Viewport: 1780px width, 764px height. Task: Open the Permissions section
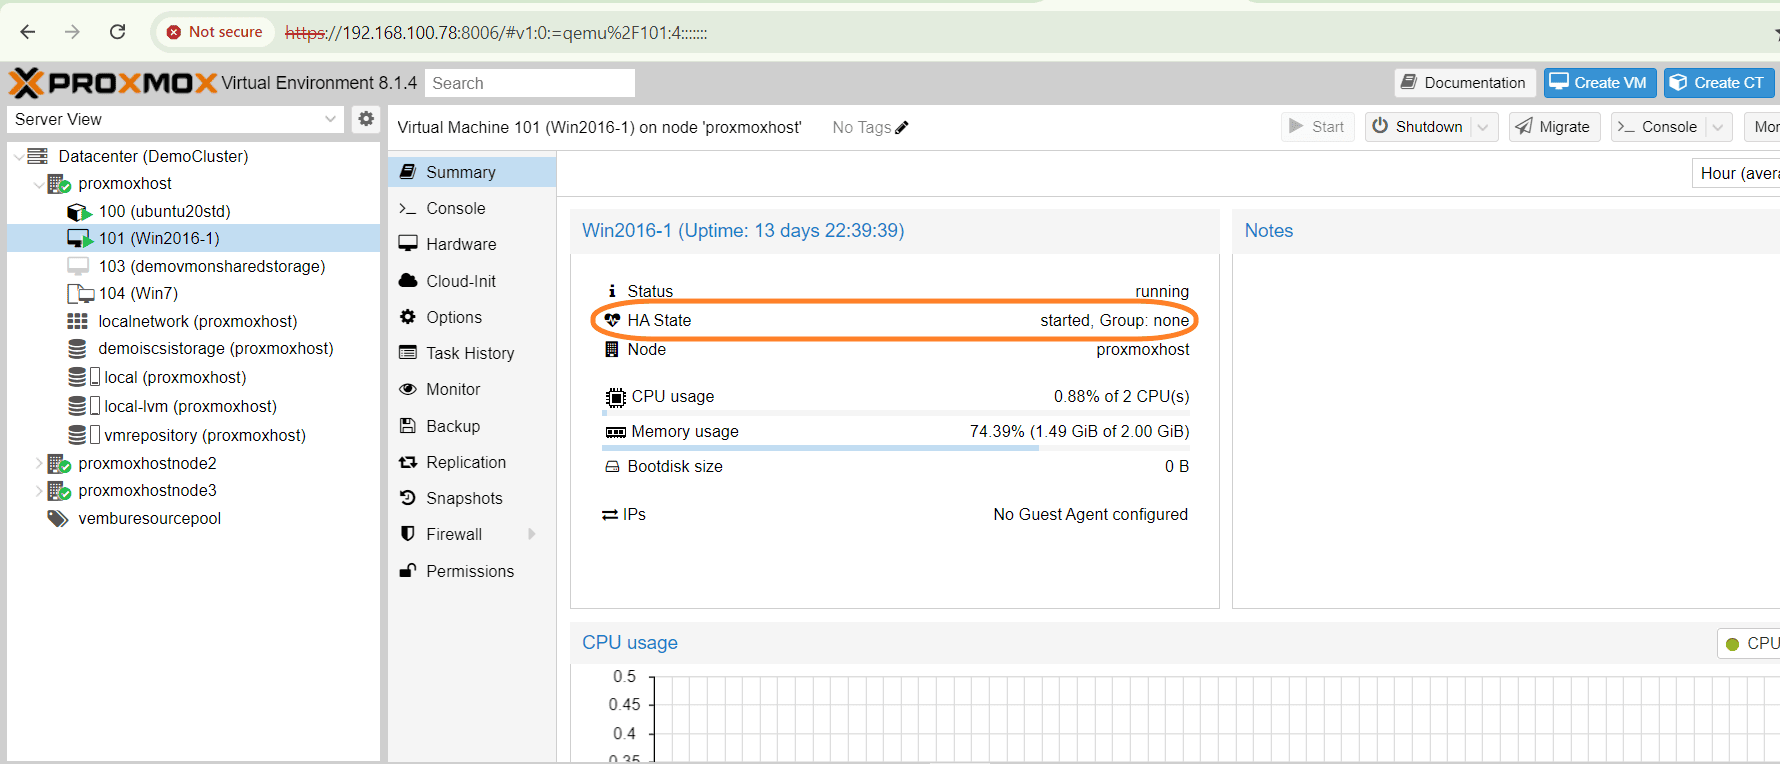(472, 571)
